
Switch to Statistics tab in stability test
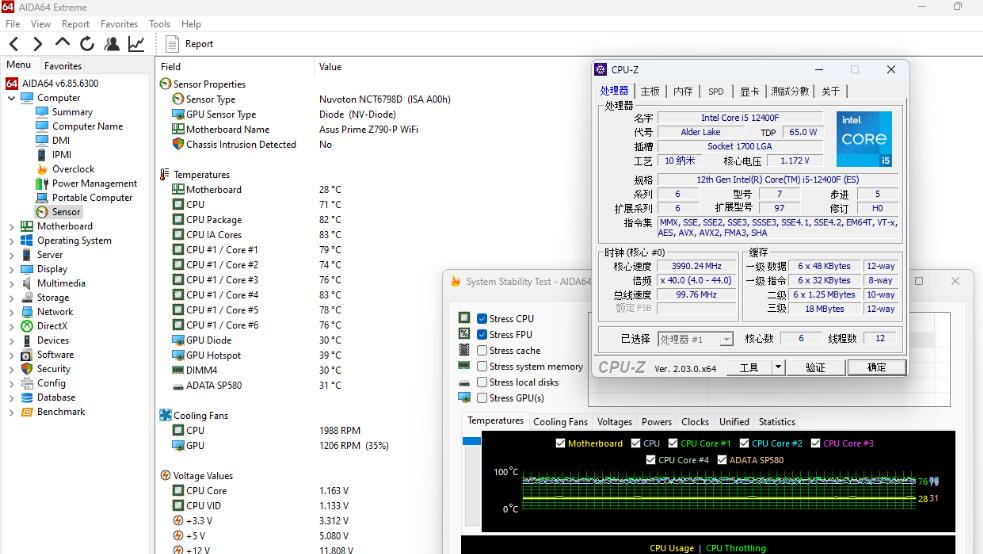pos(777,422)
